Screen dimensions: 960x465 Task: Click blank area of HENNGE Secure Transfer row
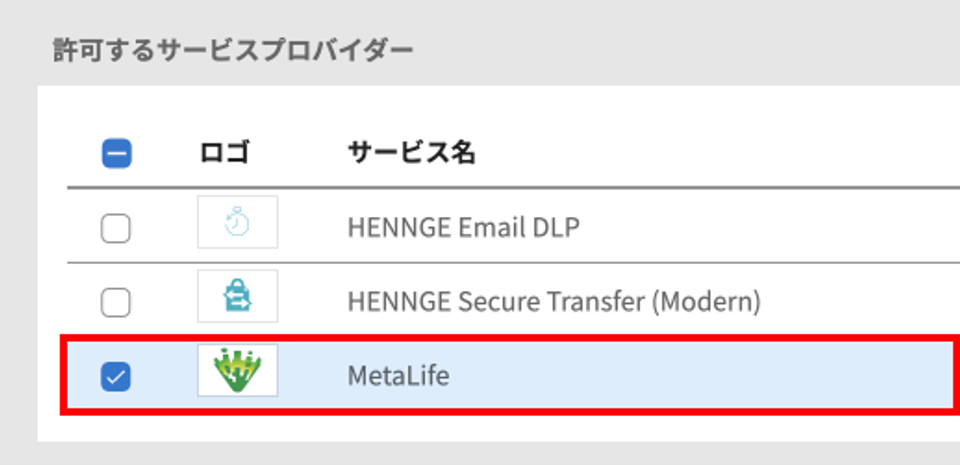(857, 302)
